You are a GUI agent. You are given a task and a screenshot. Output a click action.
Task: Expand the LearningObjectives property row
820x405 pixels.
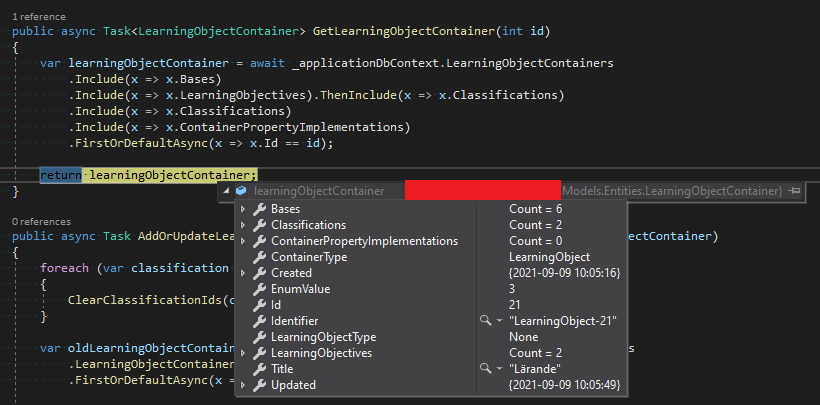pyautogui.click(x=243, y=353)
